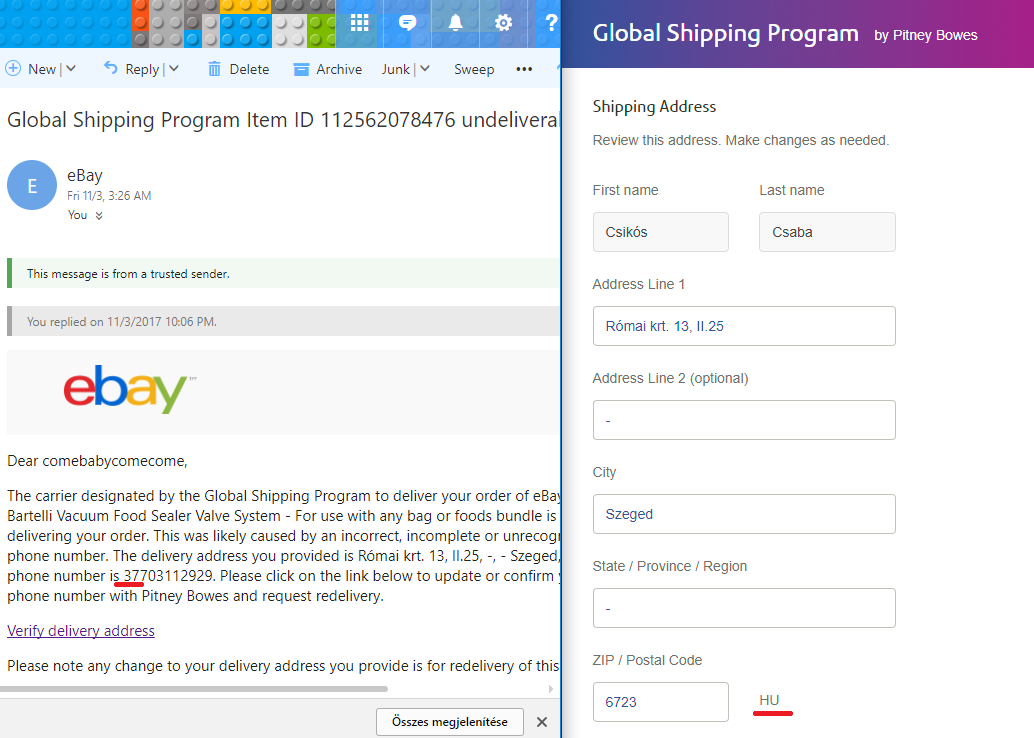Image resolution: width=1034 pixels, height=738 pixels.
Task: Open the app launcher grid icon
Action: [x=359, y=23]
